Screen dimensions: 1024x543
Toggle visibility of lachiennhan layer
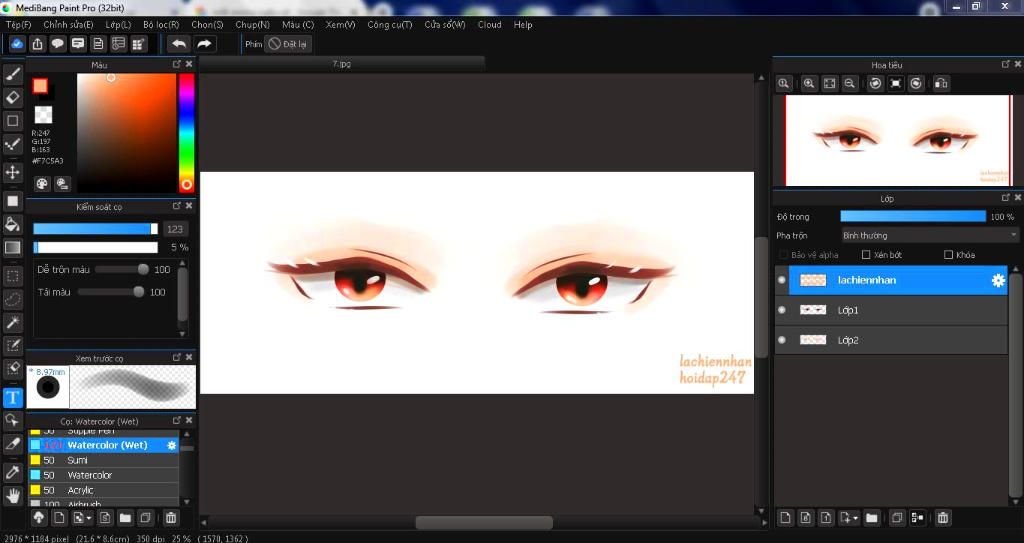click(x=782, y=280)
